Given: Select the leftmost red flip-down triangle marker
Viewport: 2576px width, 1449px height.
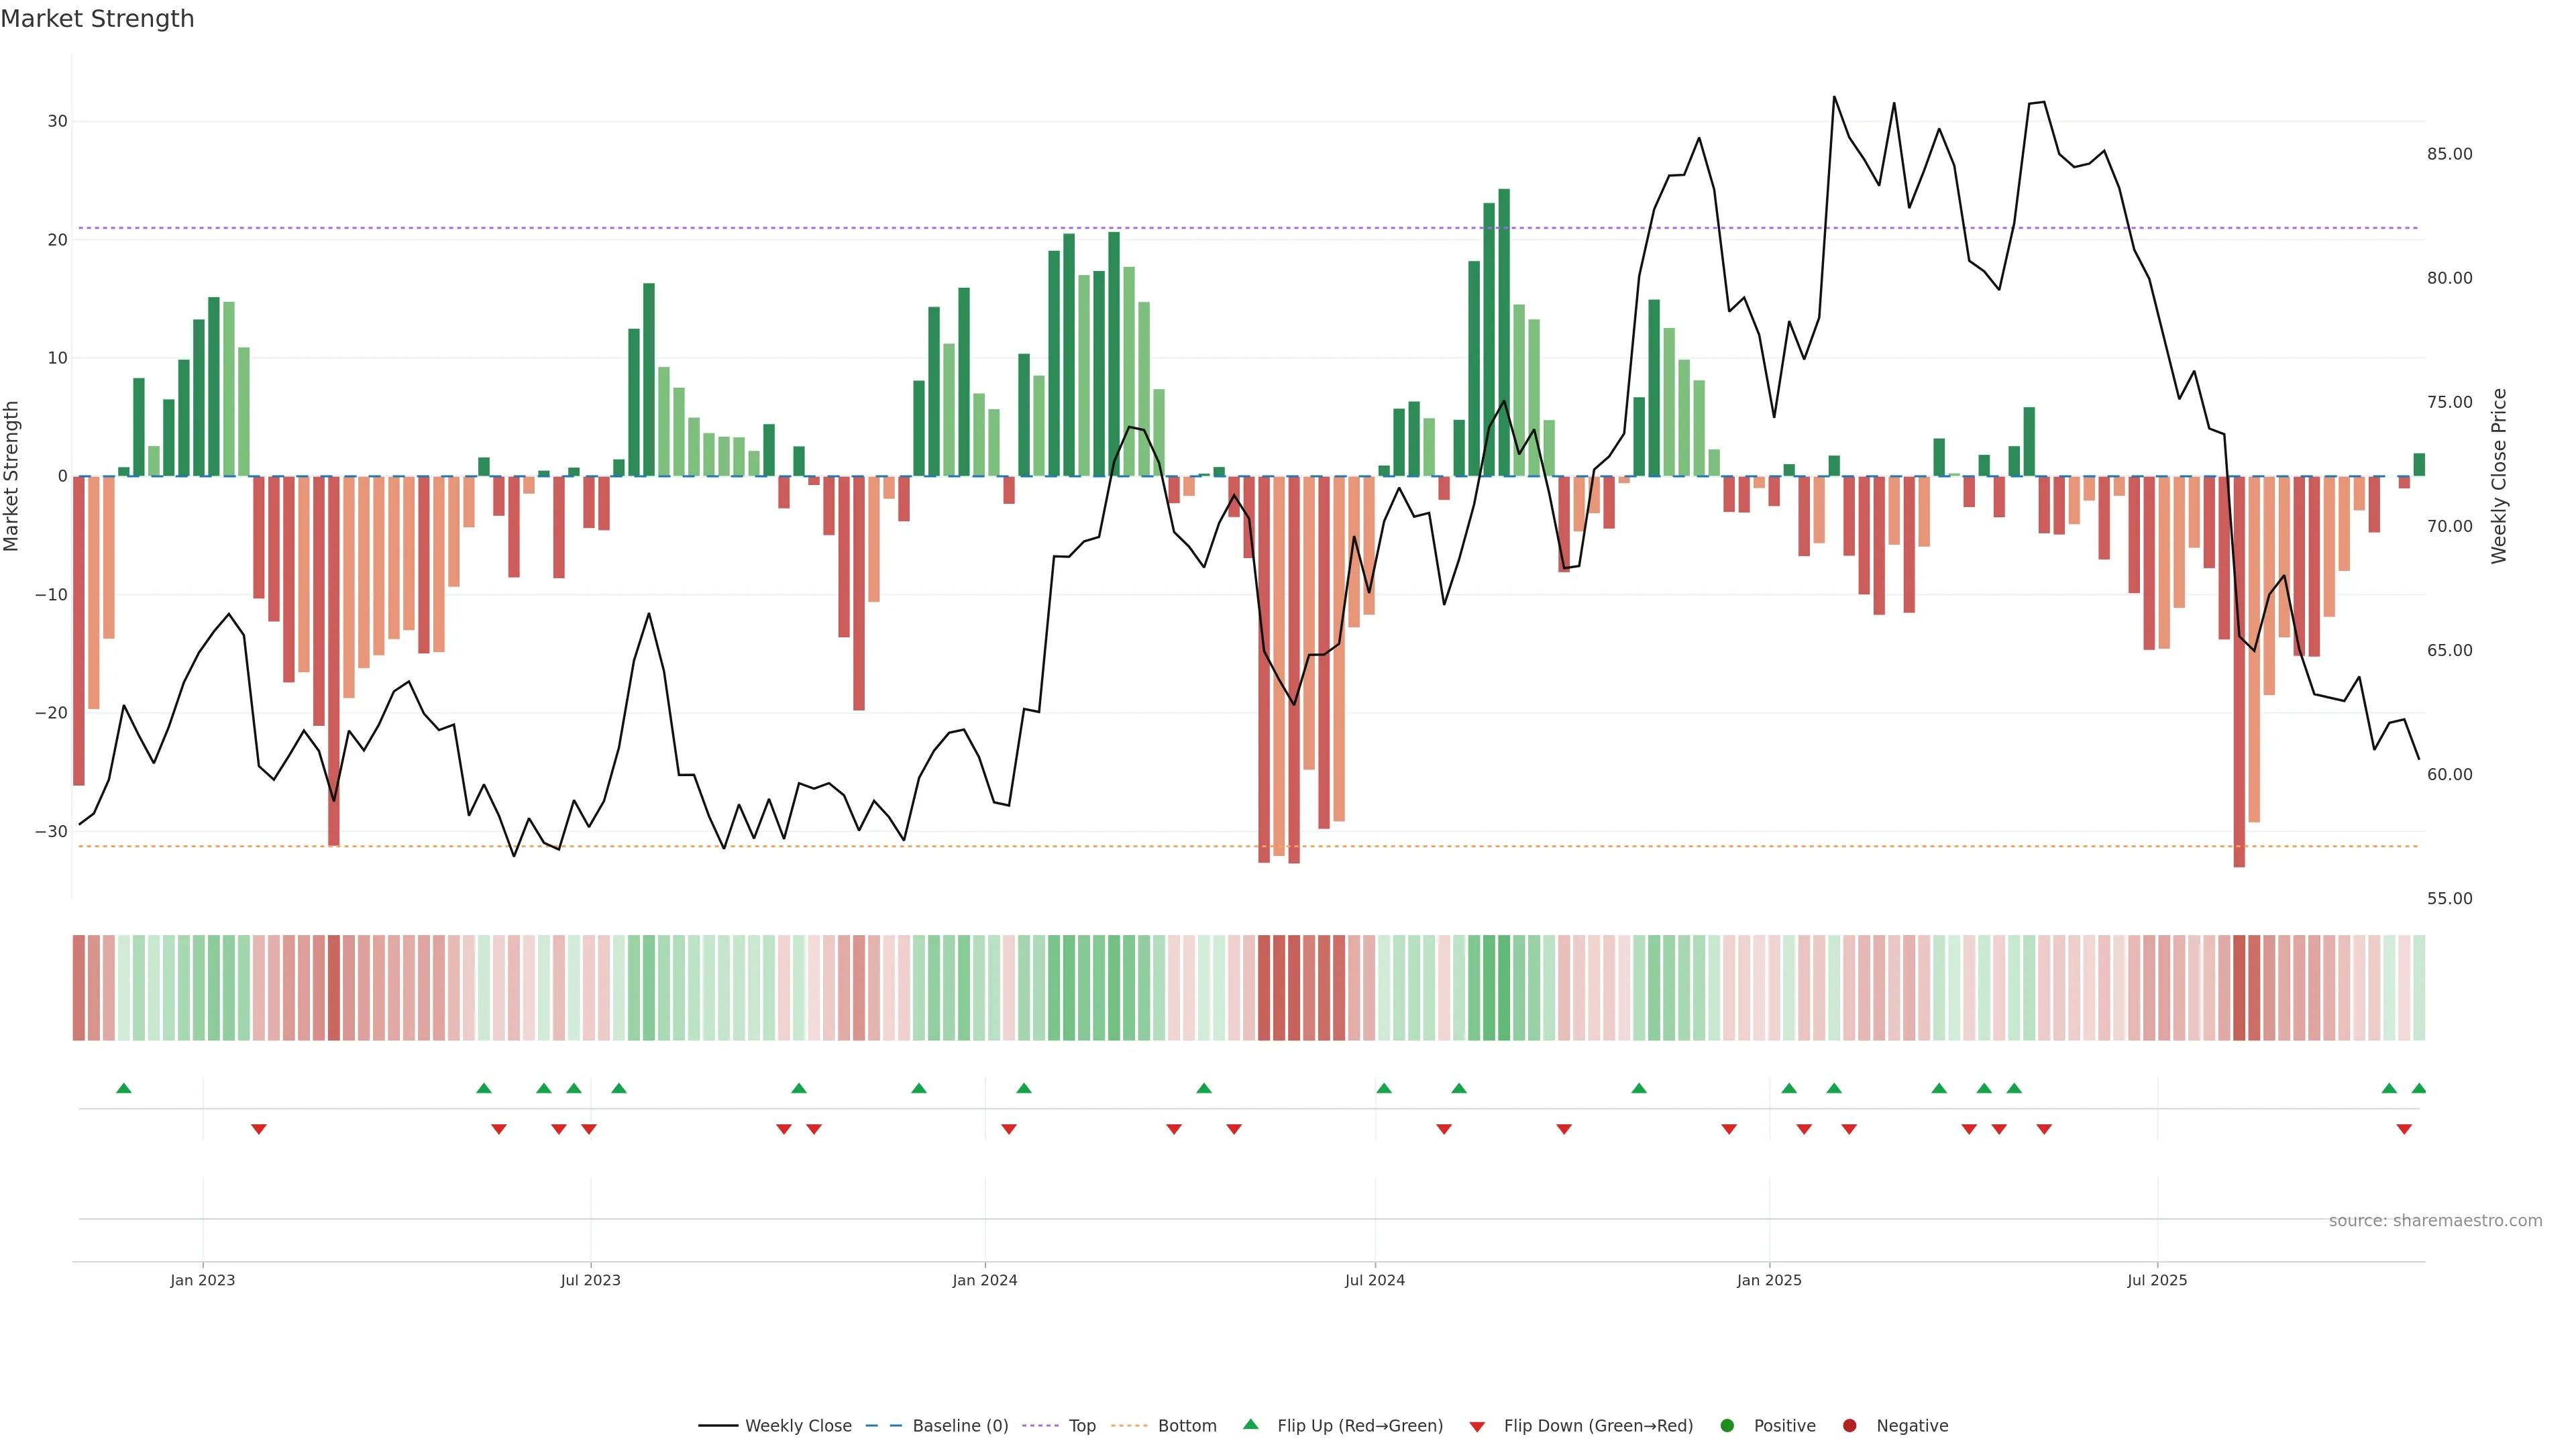Looking at the screenshot, I should (x=259, y=1129).
